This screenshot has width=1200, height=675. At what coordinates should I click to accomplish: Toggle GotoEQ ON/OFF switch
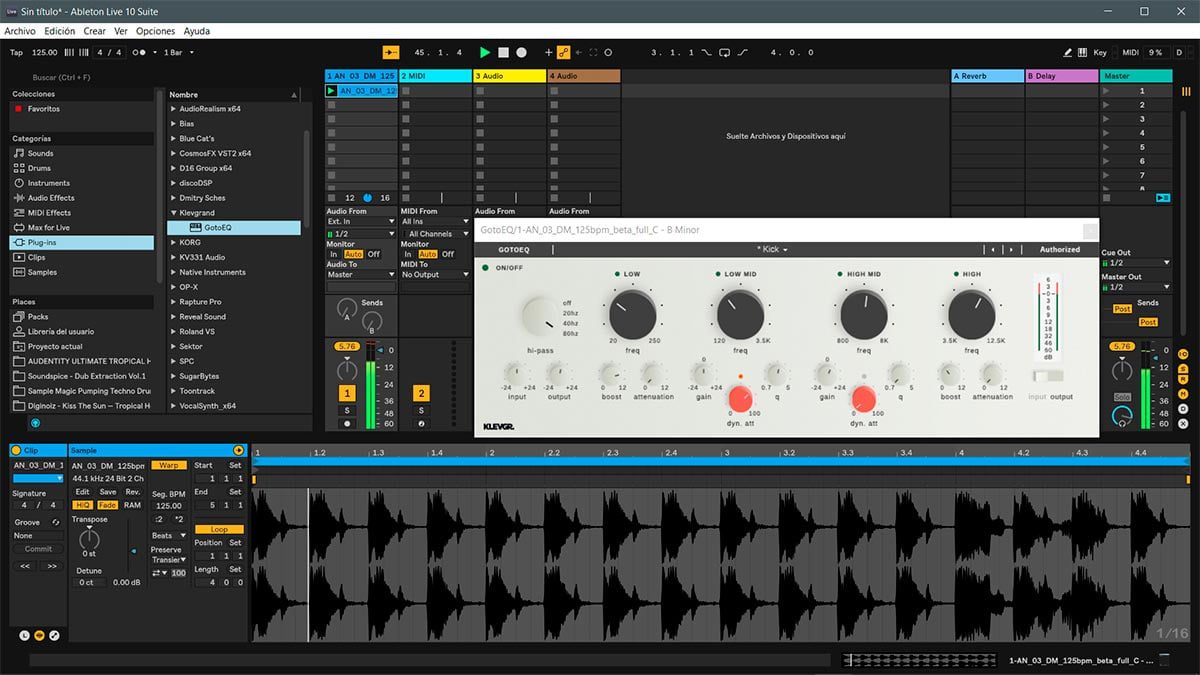pyautogui.click(x=486, y=268)
